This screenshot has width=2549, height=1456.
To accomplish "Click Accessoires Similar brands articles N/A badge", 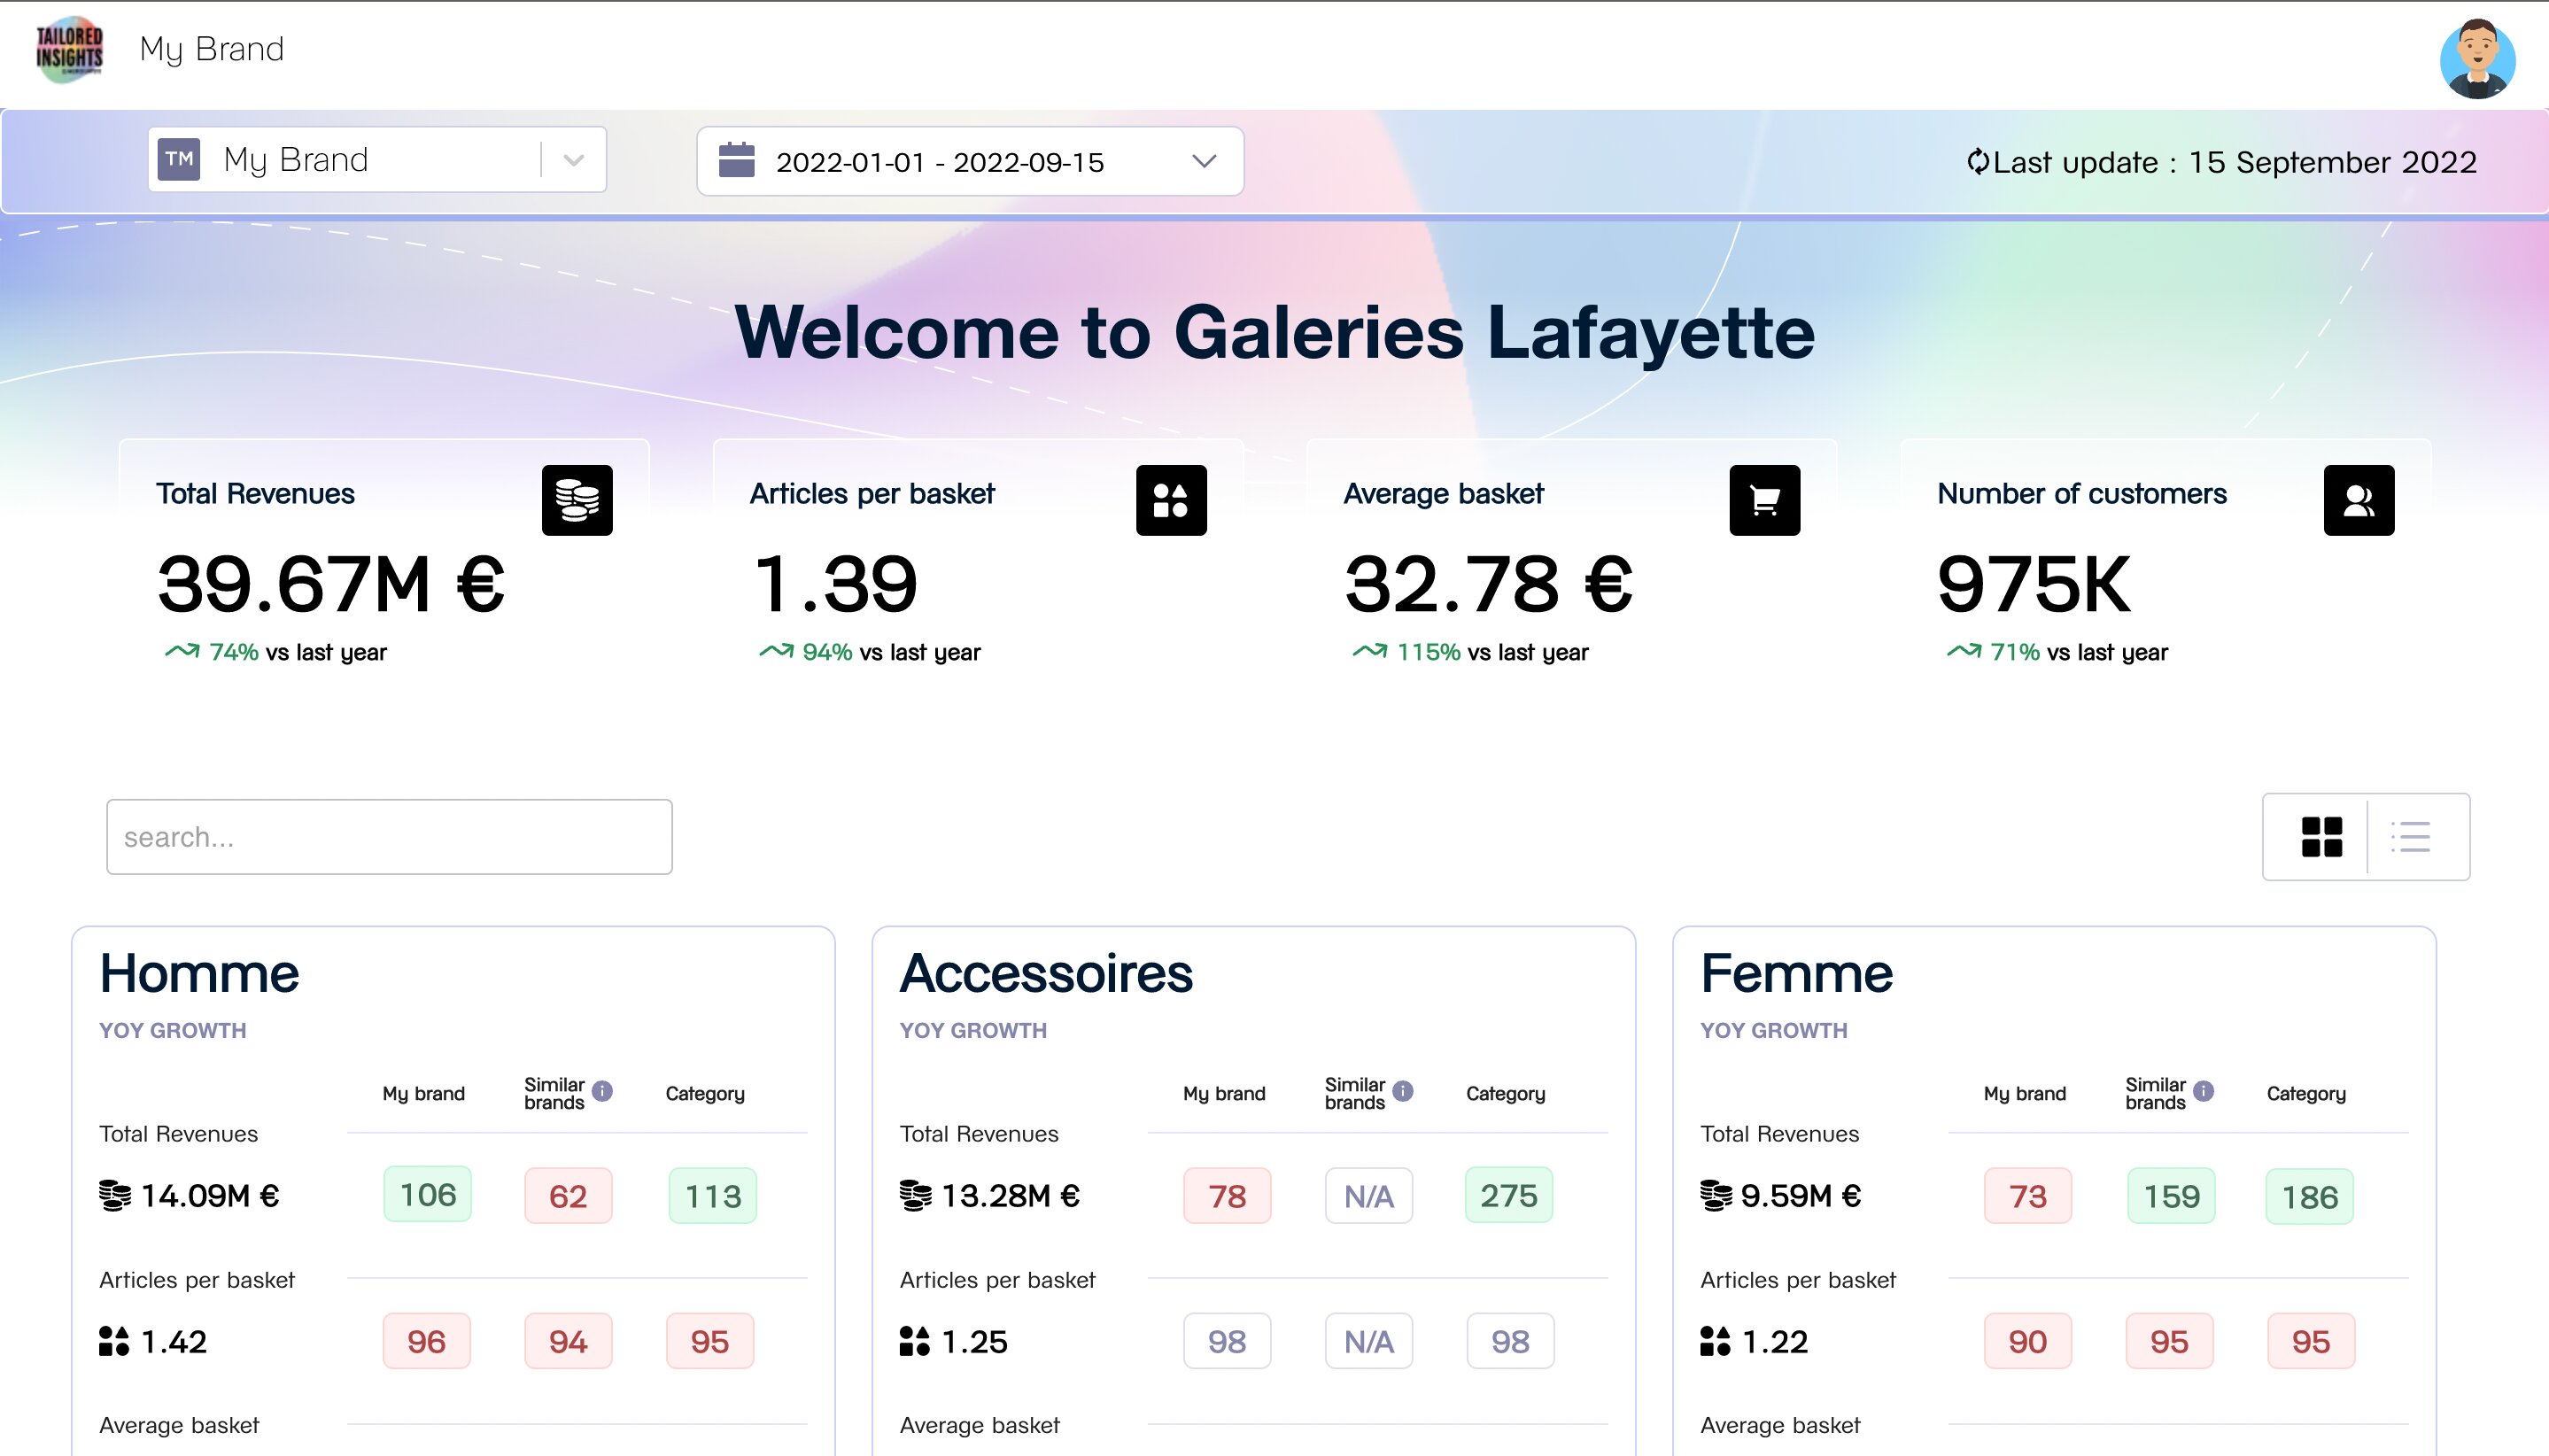I will pos(1369,1341).
